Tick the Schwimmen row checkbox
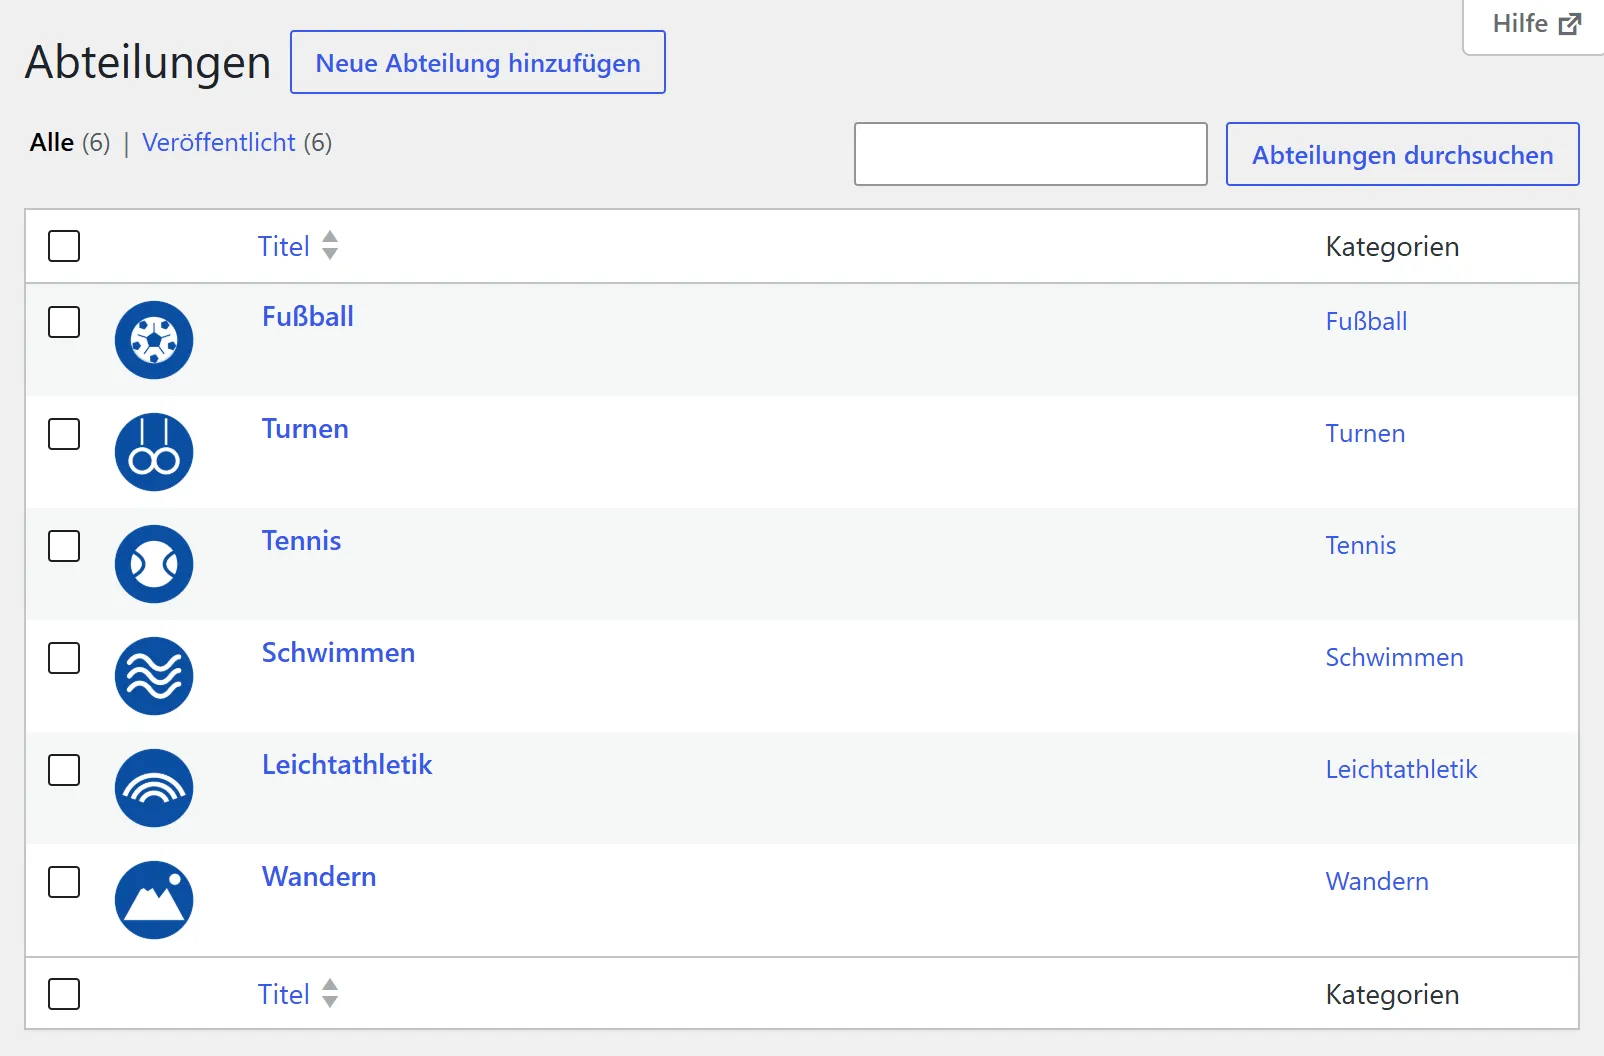Image resolution: width=1604 pixels, height=1056 pixels. pos(64,658)
